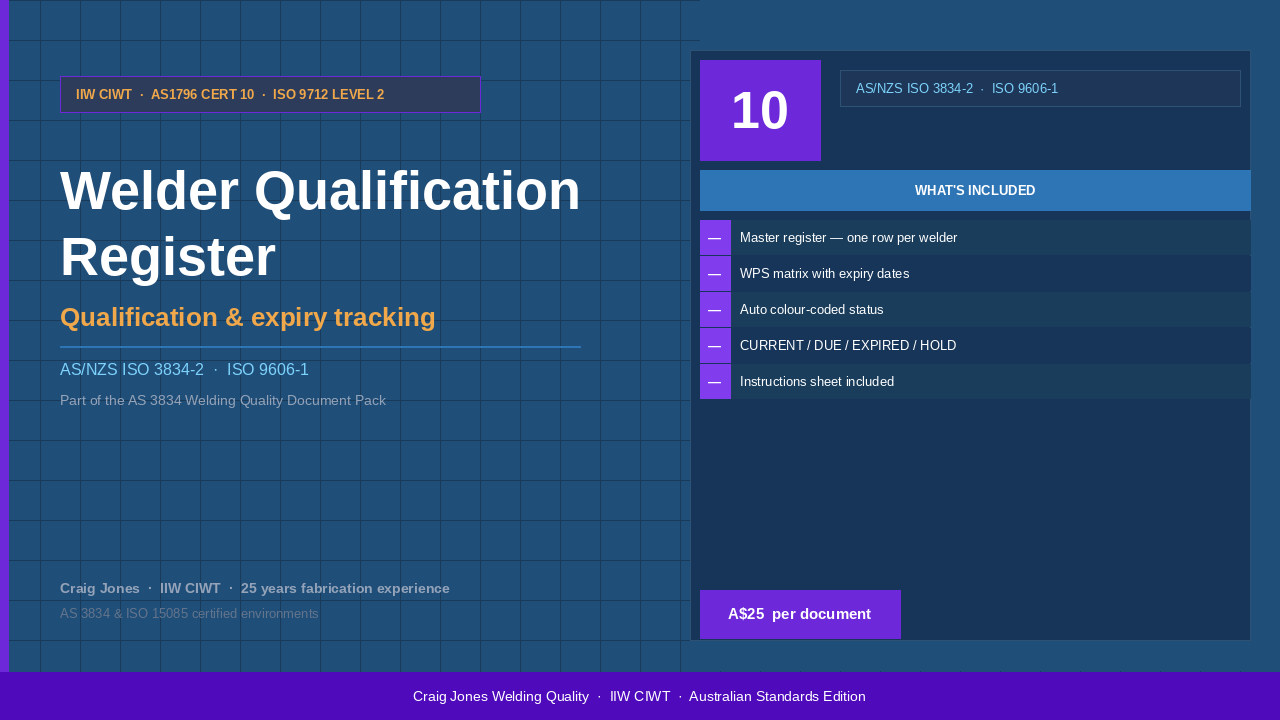Click Craig Jones 25 years fabrication experience line
Image resolution: width=1280 pixels, height=720 pixels.
(255, 588)
